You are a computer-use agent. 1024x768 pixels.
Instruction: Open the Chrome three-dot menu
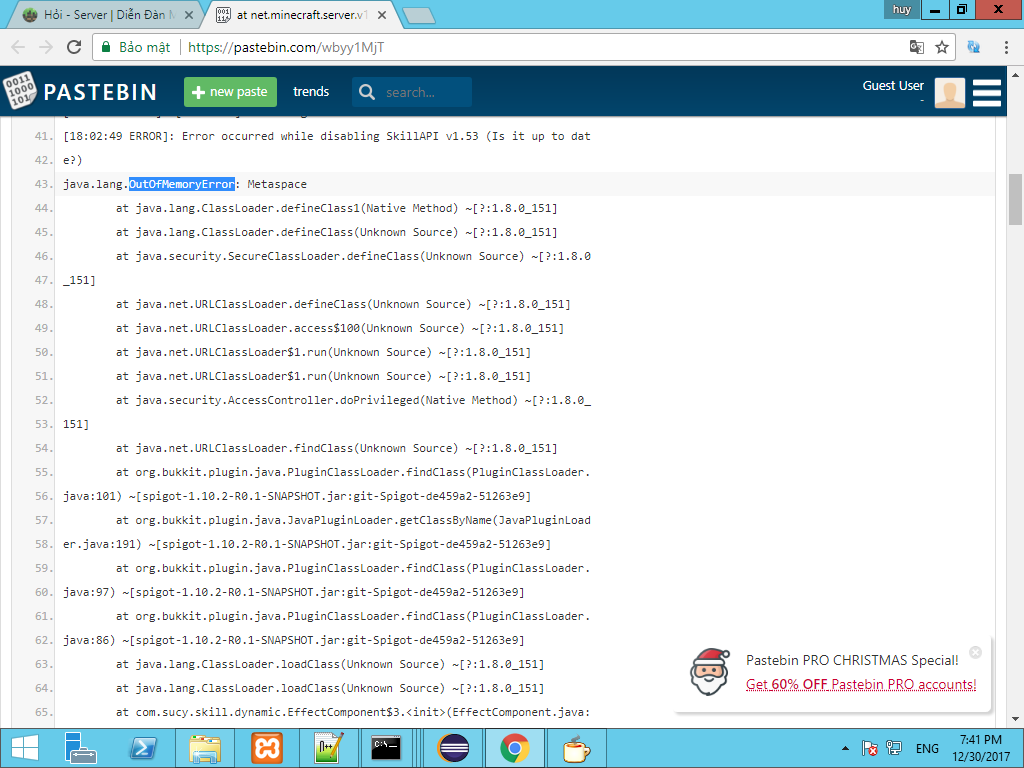[x=1006, y=47]
